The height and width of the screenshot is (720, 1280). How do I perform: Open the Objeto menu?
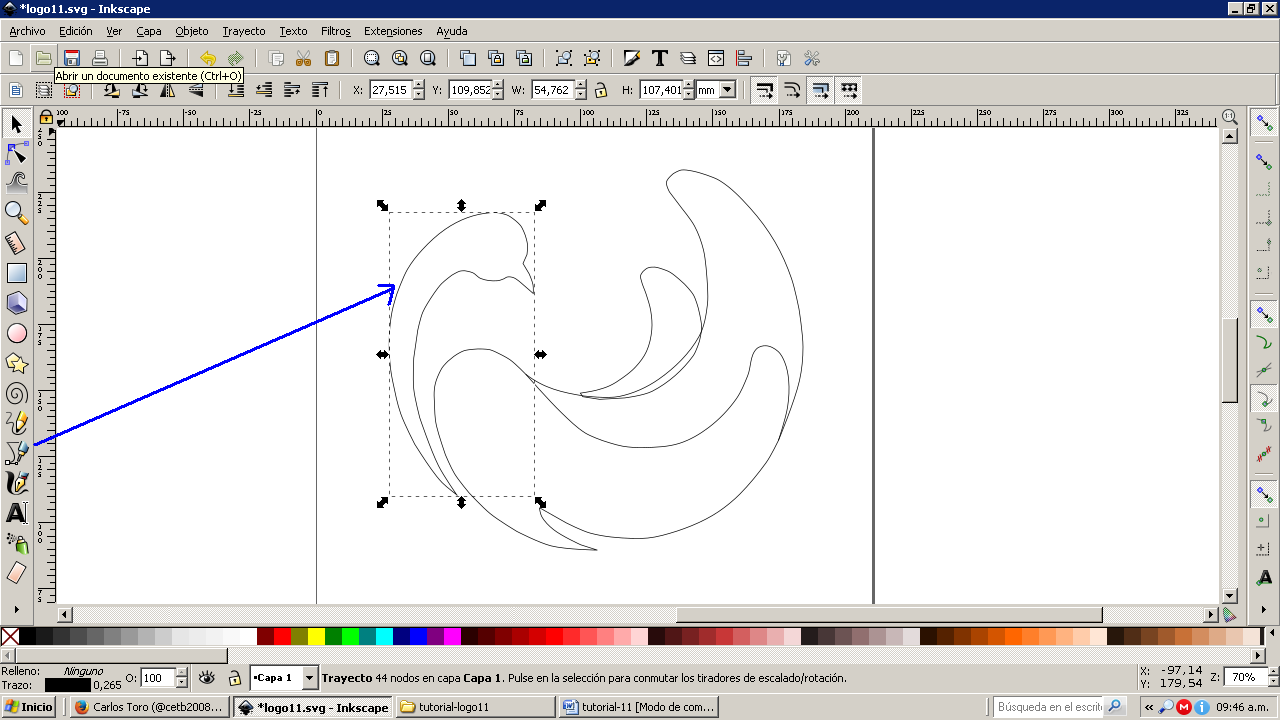coord(192,31)
